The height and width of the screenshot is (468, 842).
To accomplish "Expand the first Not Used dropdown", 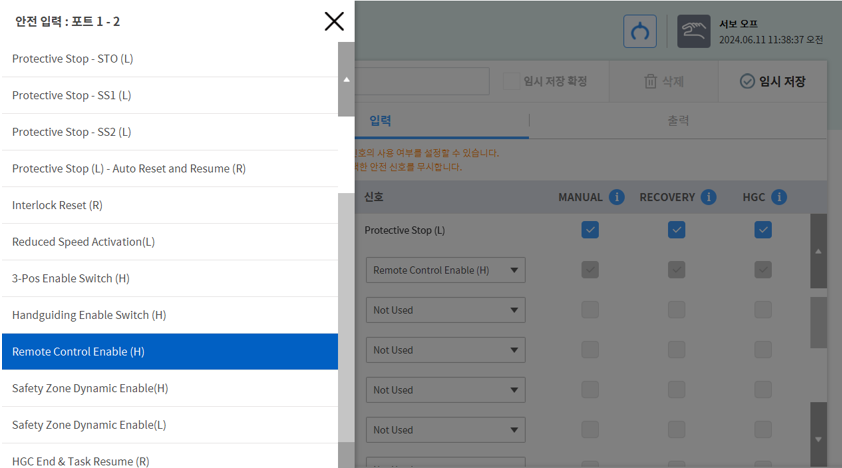I will pyautogui.click(x=445, y=310).
